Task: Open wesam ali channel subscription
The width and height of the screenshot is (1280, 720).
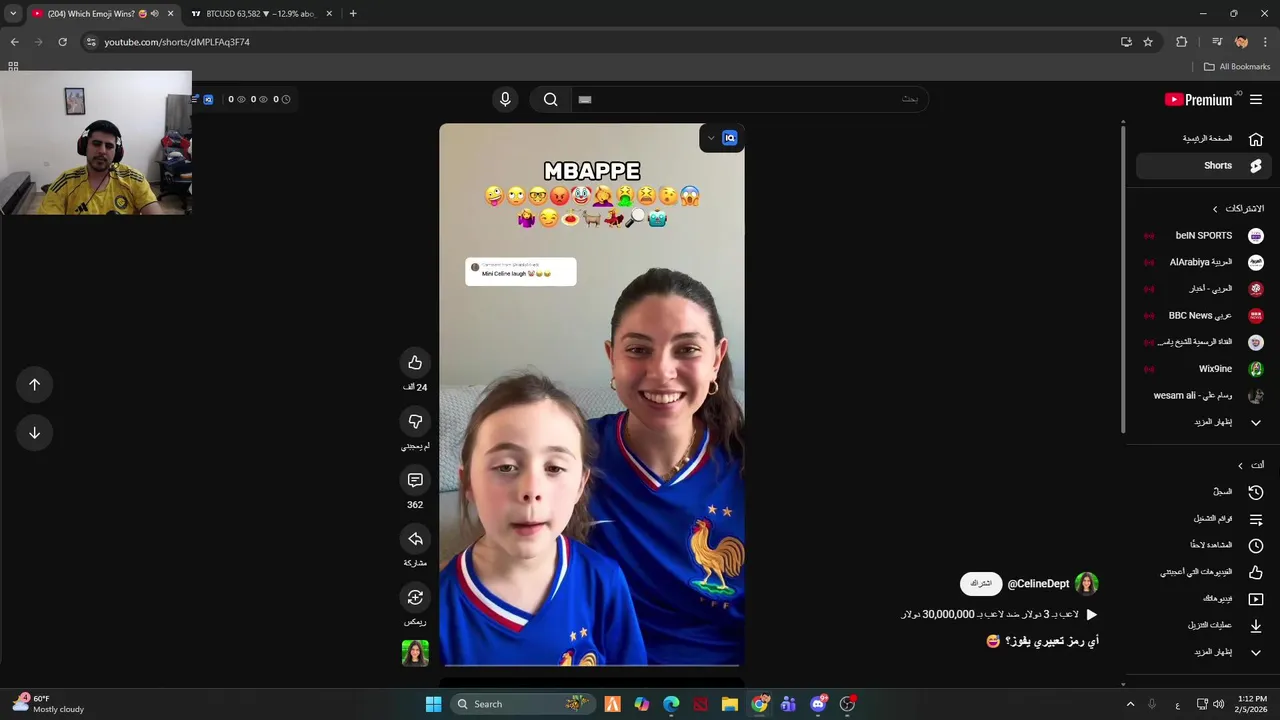Action: (x=1204, y=395)
